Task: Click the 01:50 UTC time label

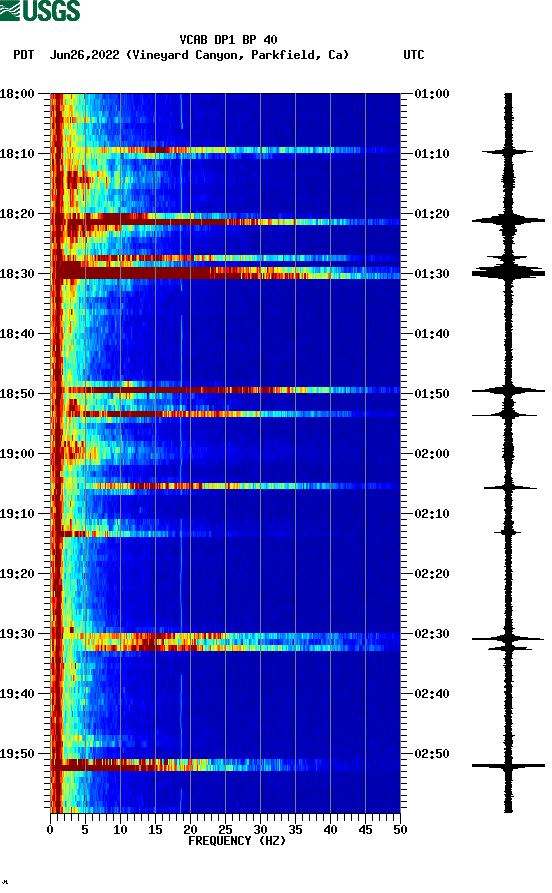Action: [432, 394]
